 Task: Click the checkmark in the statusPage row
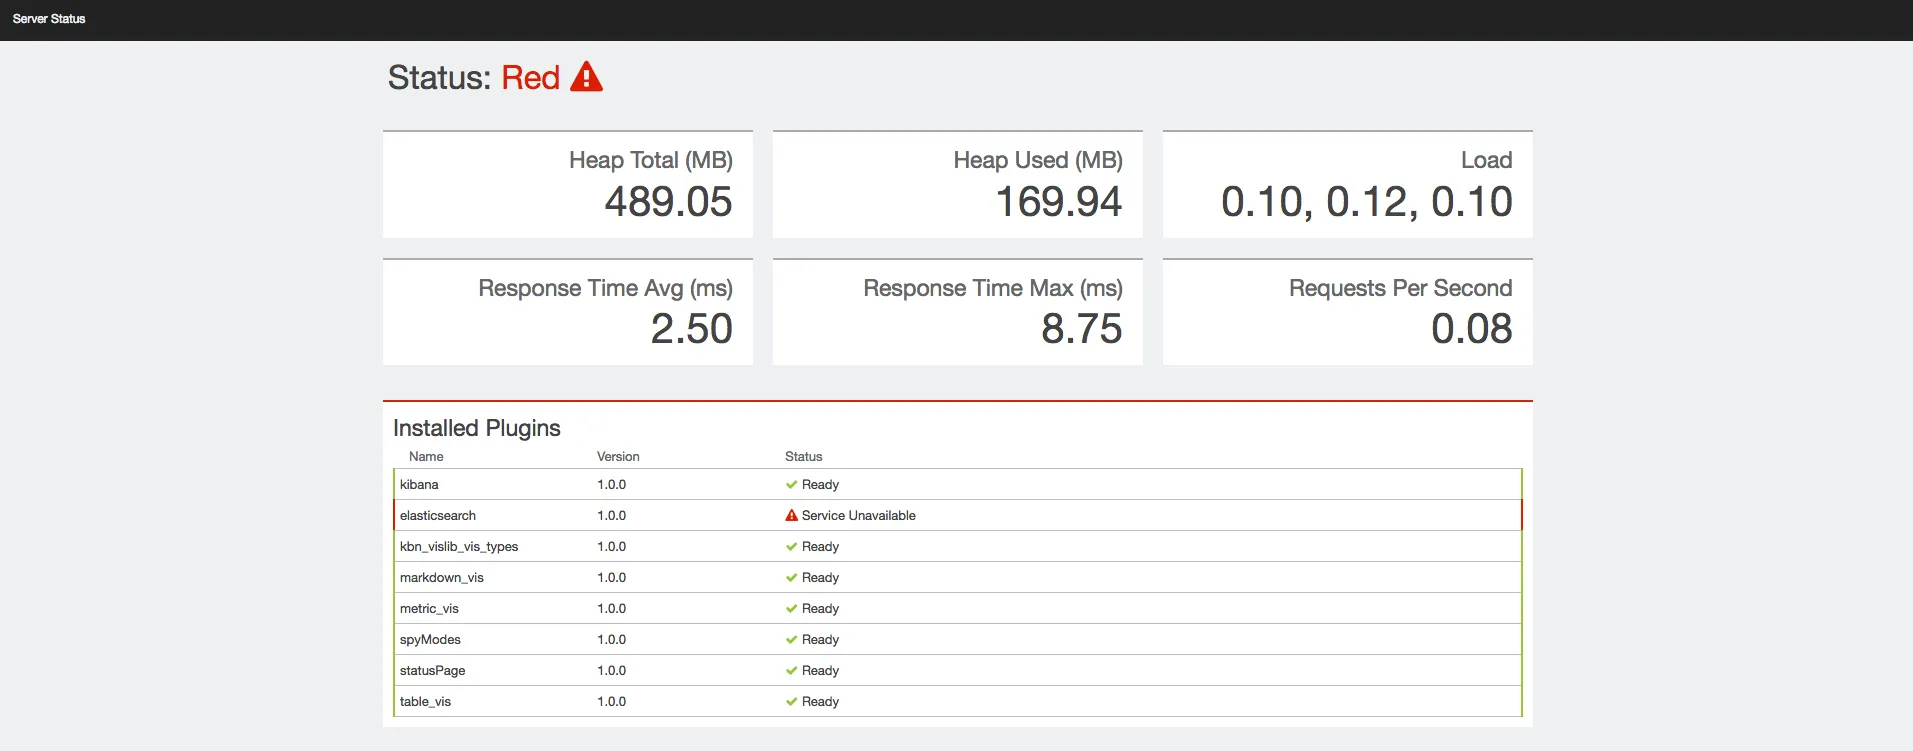[x=791, y=671]
